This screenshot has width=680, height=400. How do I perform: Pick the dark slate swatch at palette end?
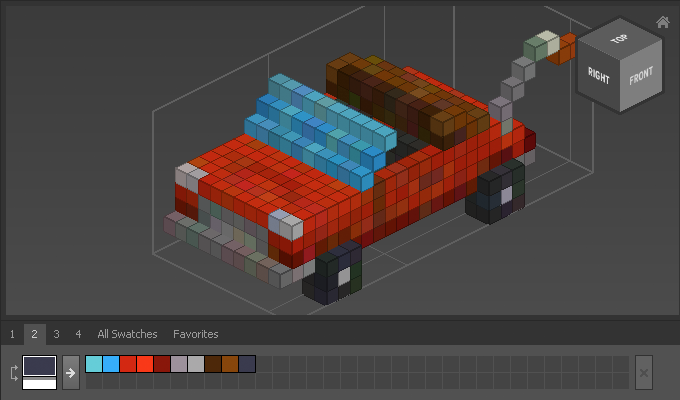247,364
